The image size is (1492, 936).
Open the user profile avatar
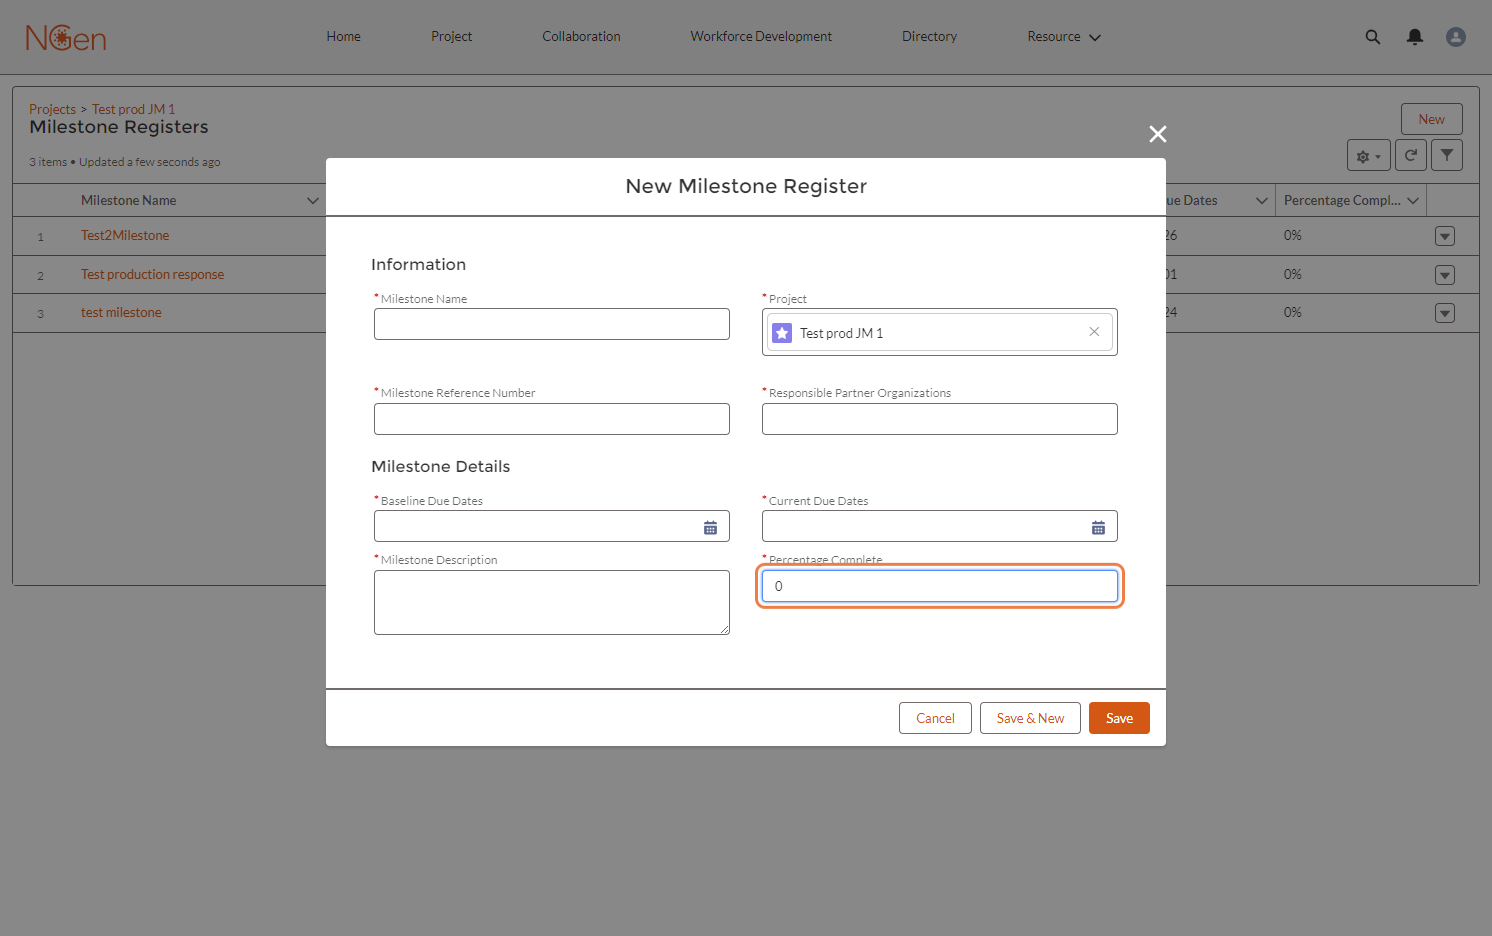(1456, 37)
